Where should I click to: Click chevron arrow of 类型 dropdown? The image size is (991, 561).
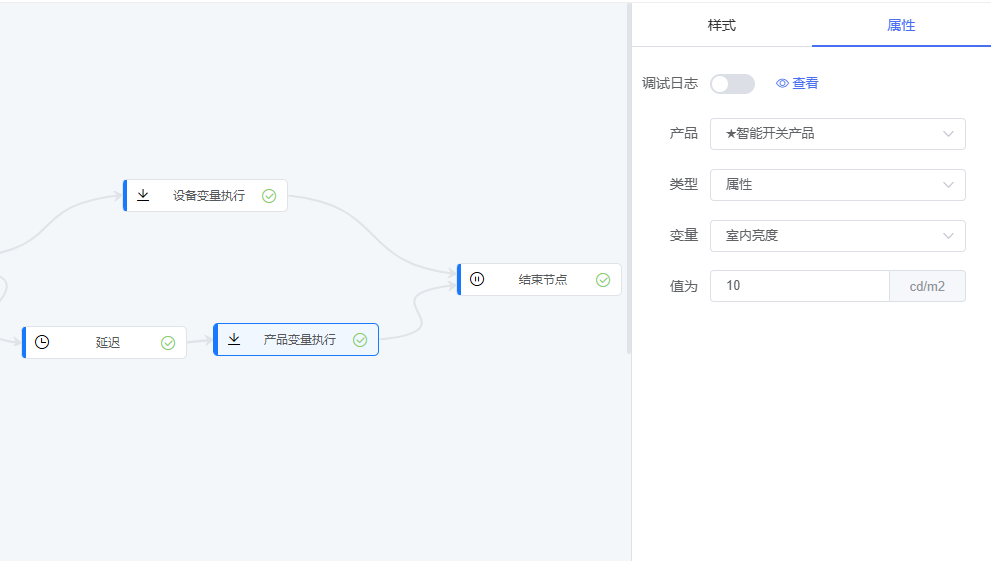point(948,185)
